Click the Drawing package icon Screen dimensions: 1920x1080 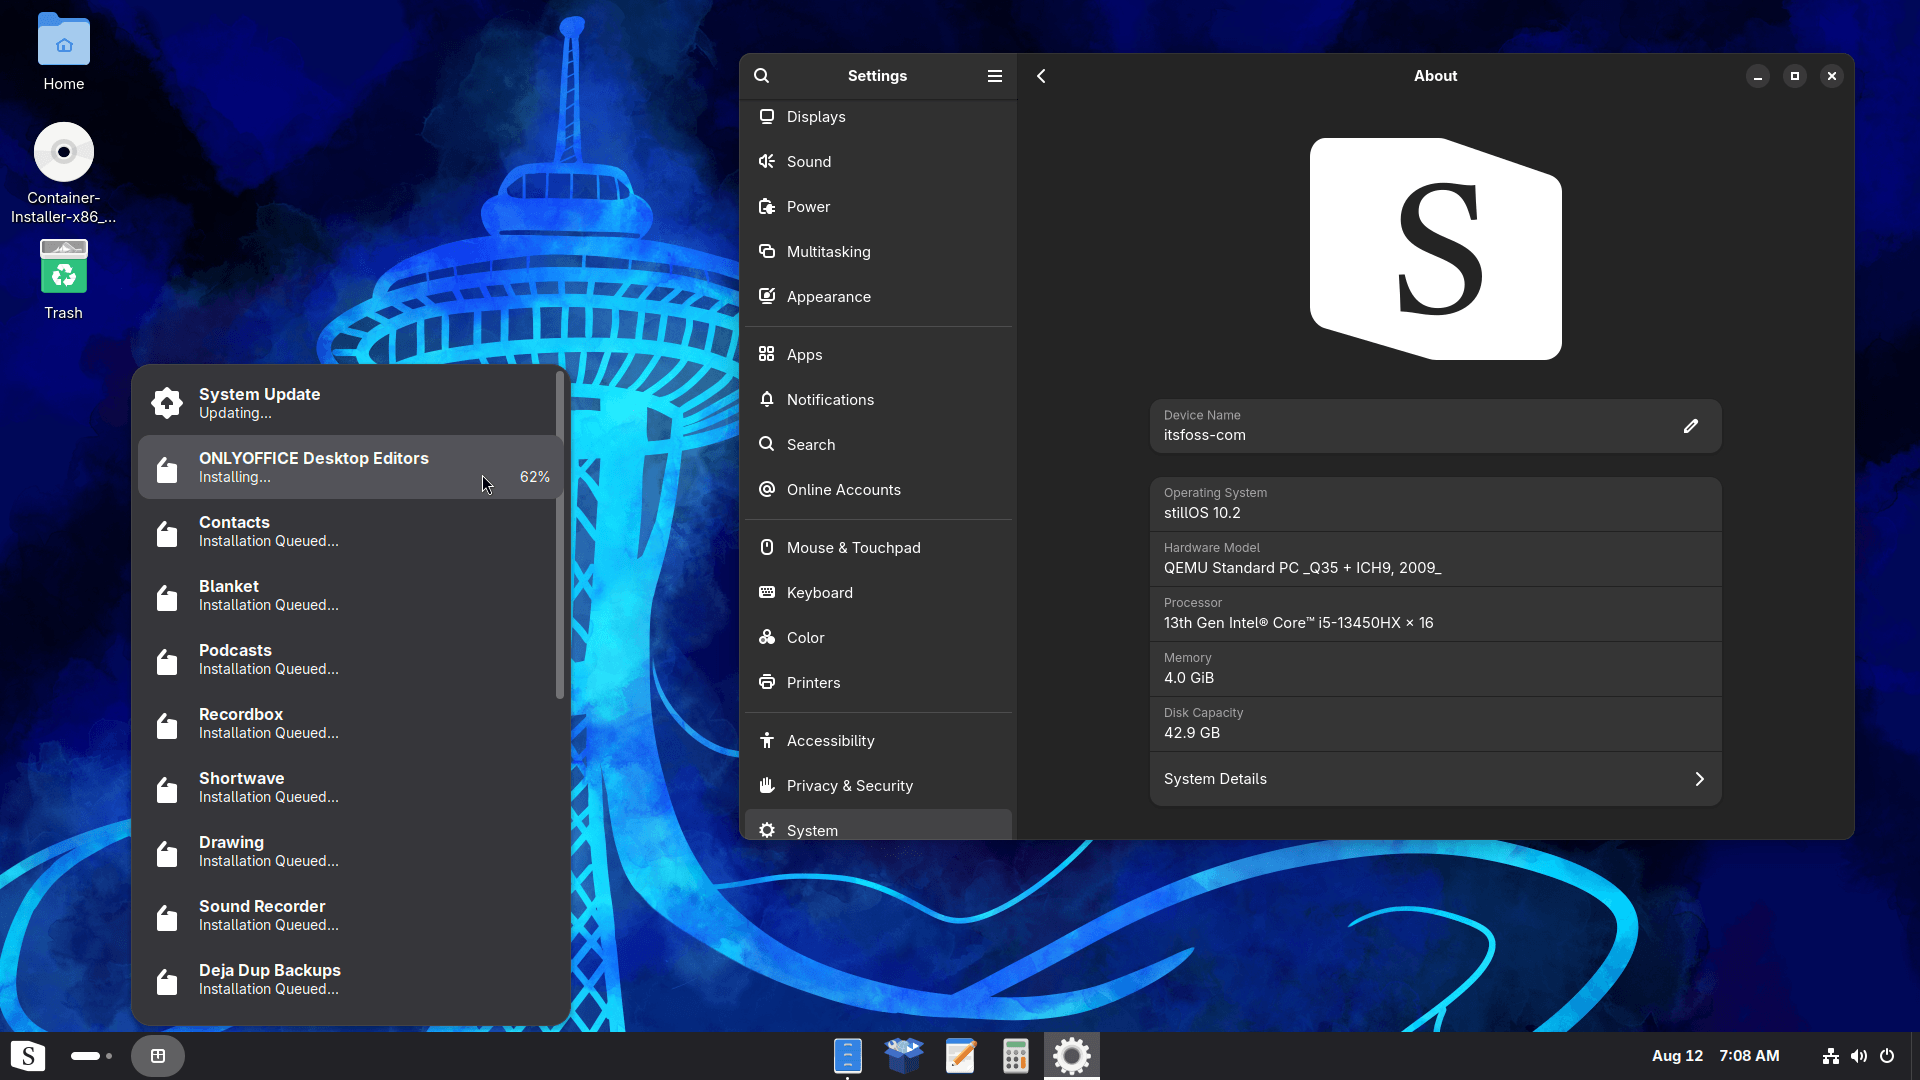click(x=167, y=853)
